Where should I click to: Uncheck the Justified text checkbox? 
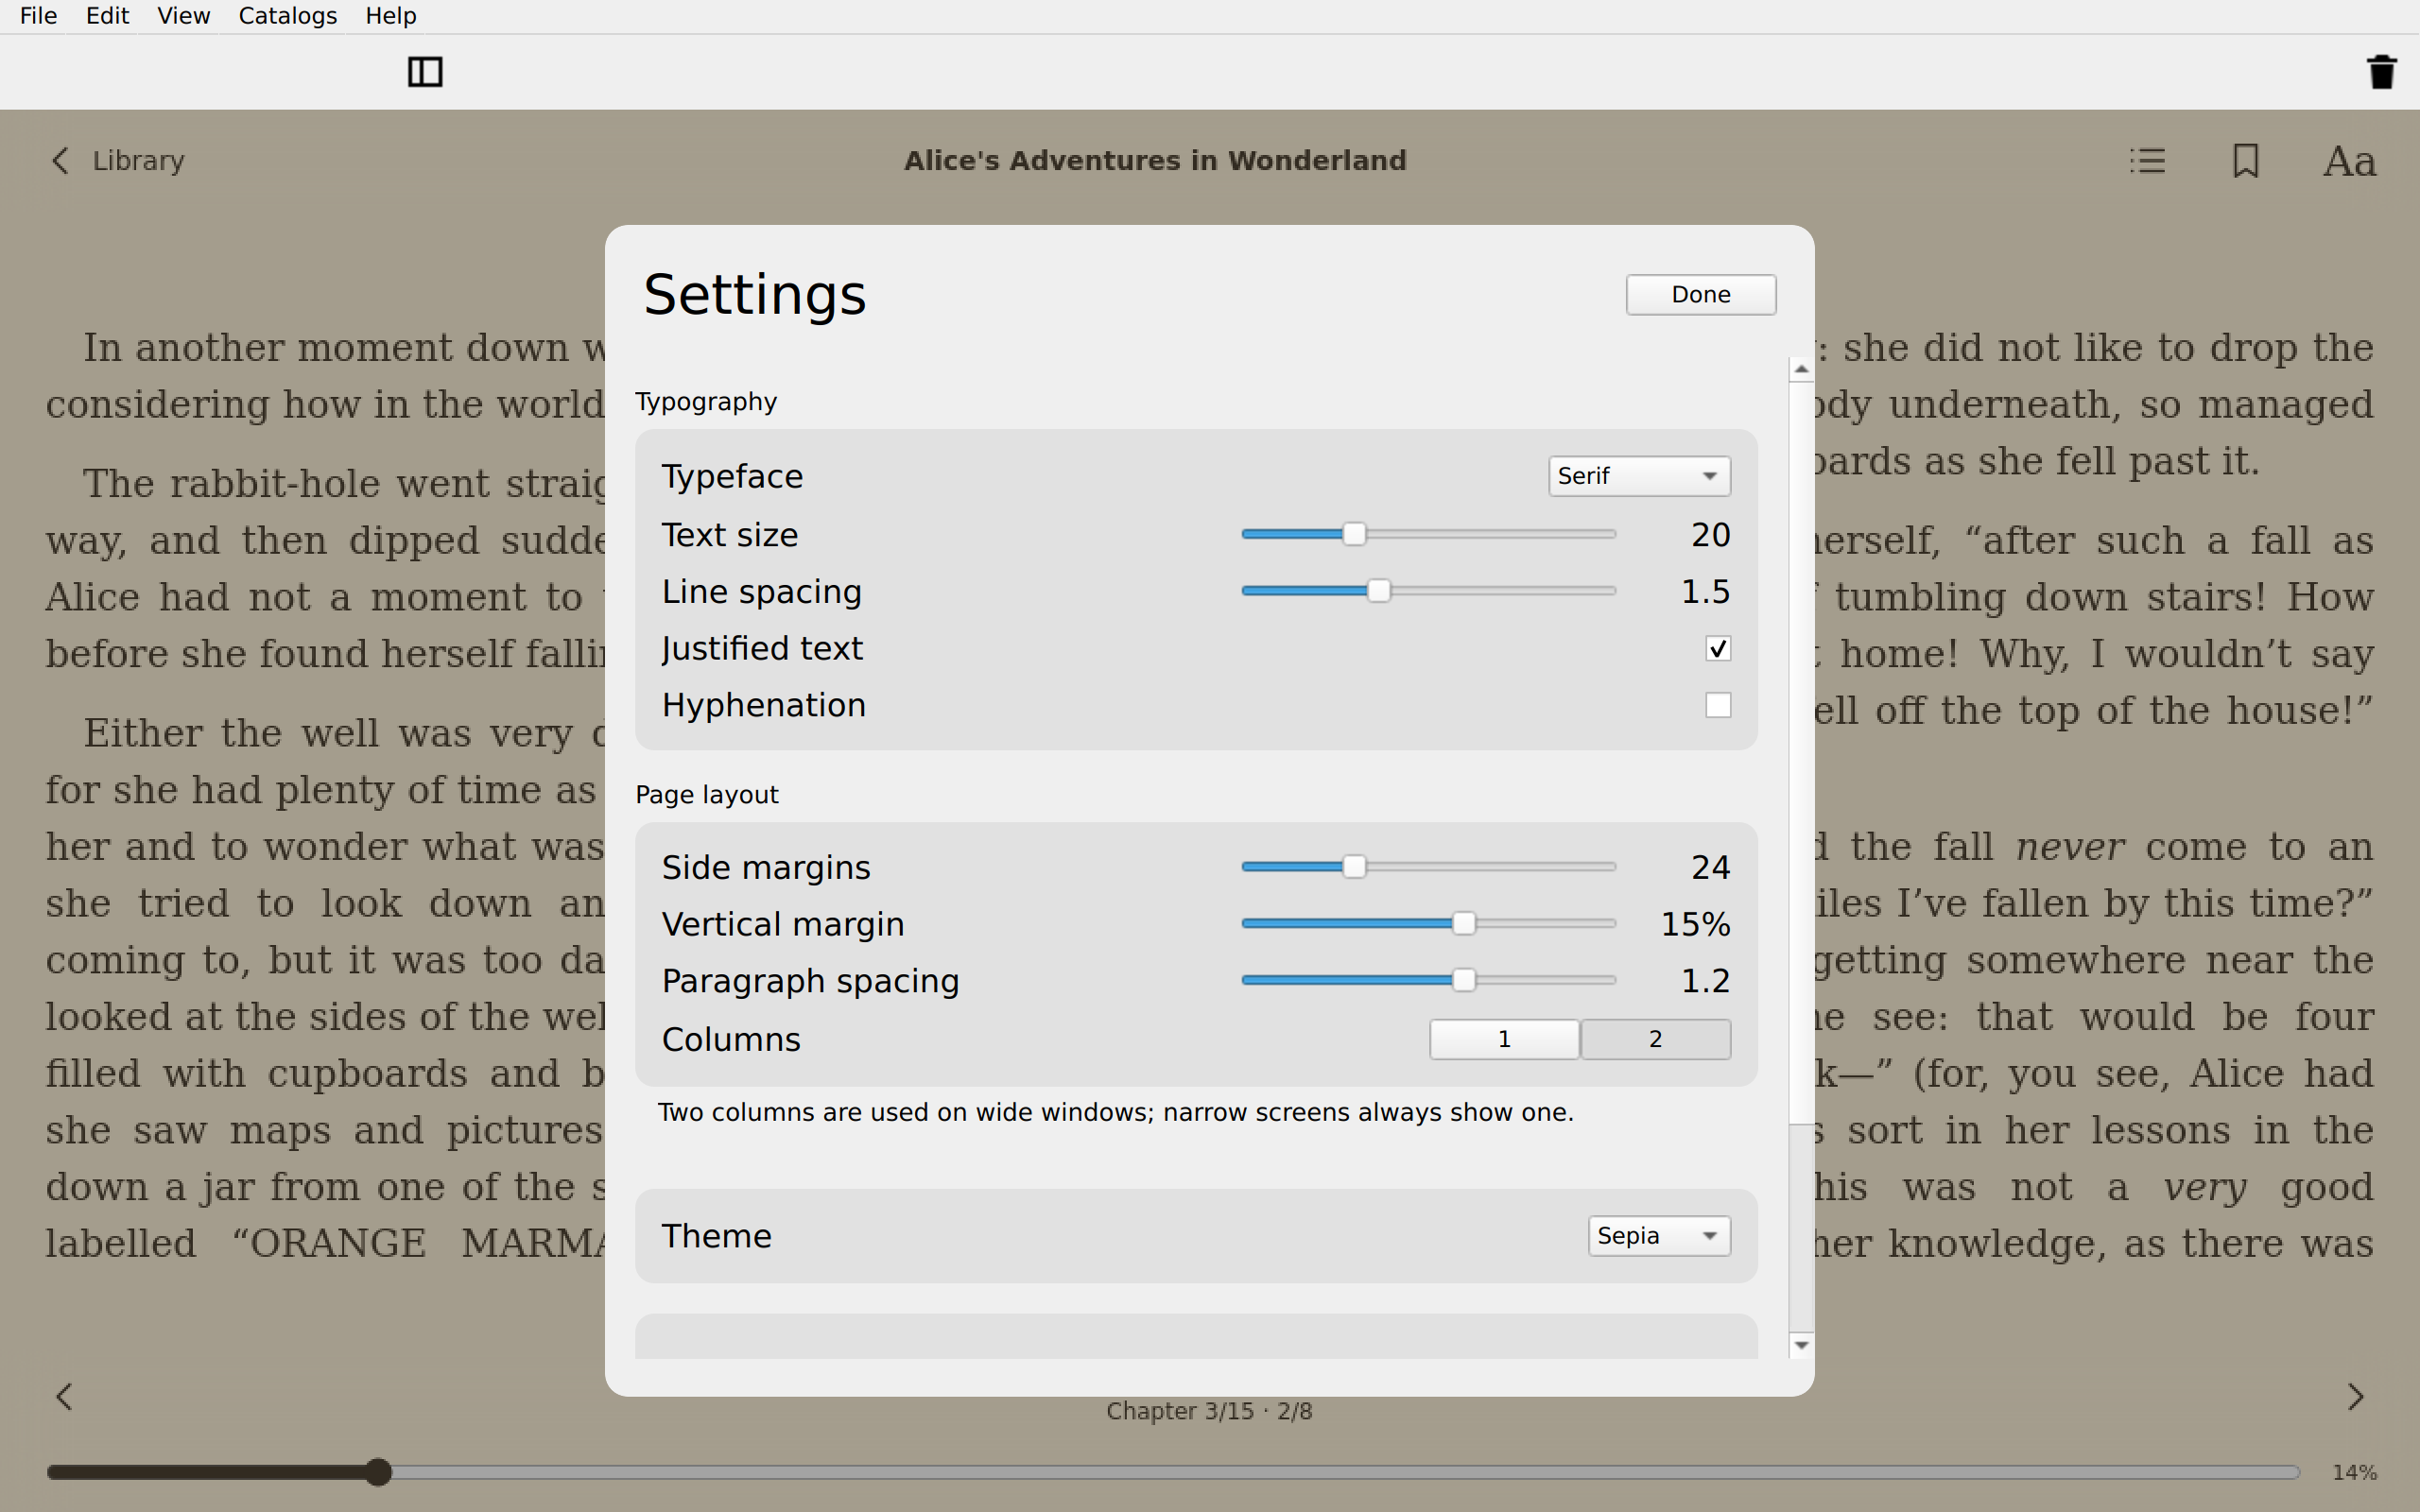1718,649
